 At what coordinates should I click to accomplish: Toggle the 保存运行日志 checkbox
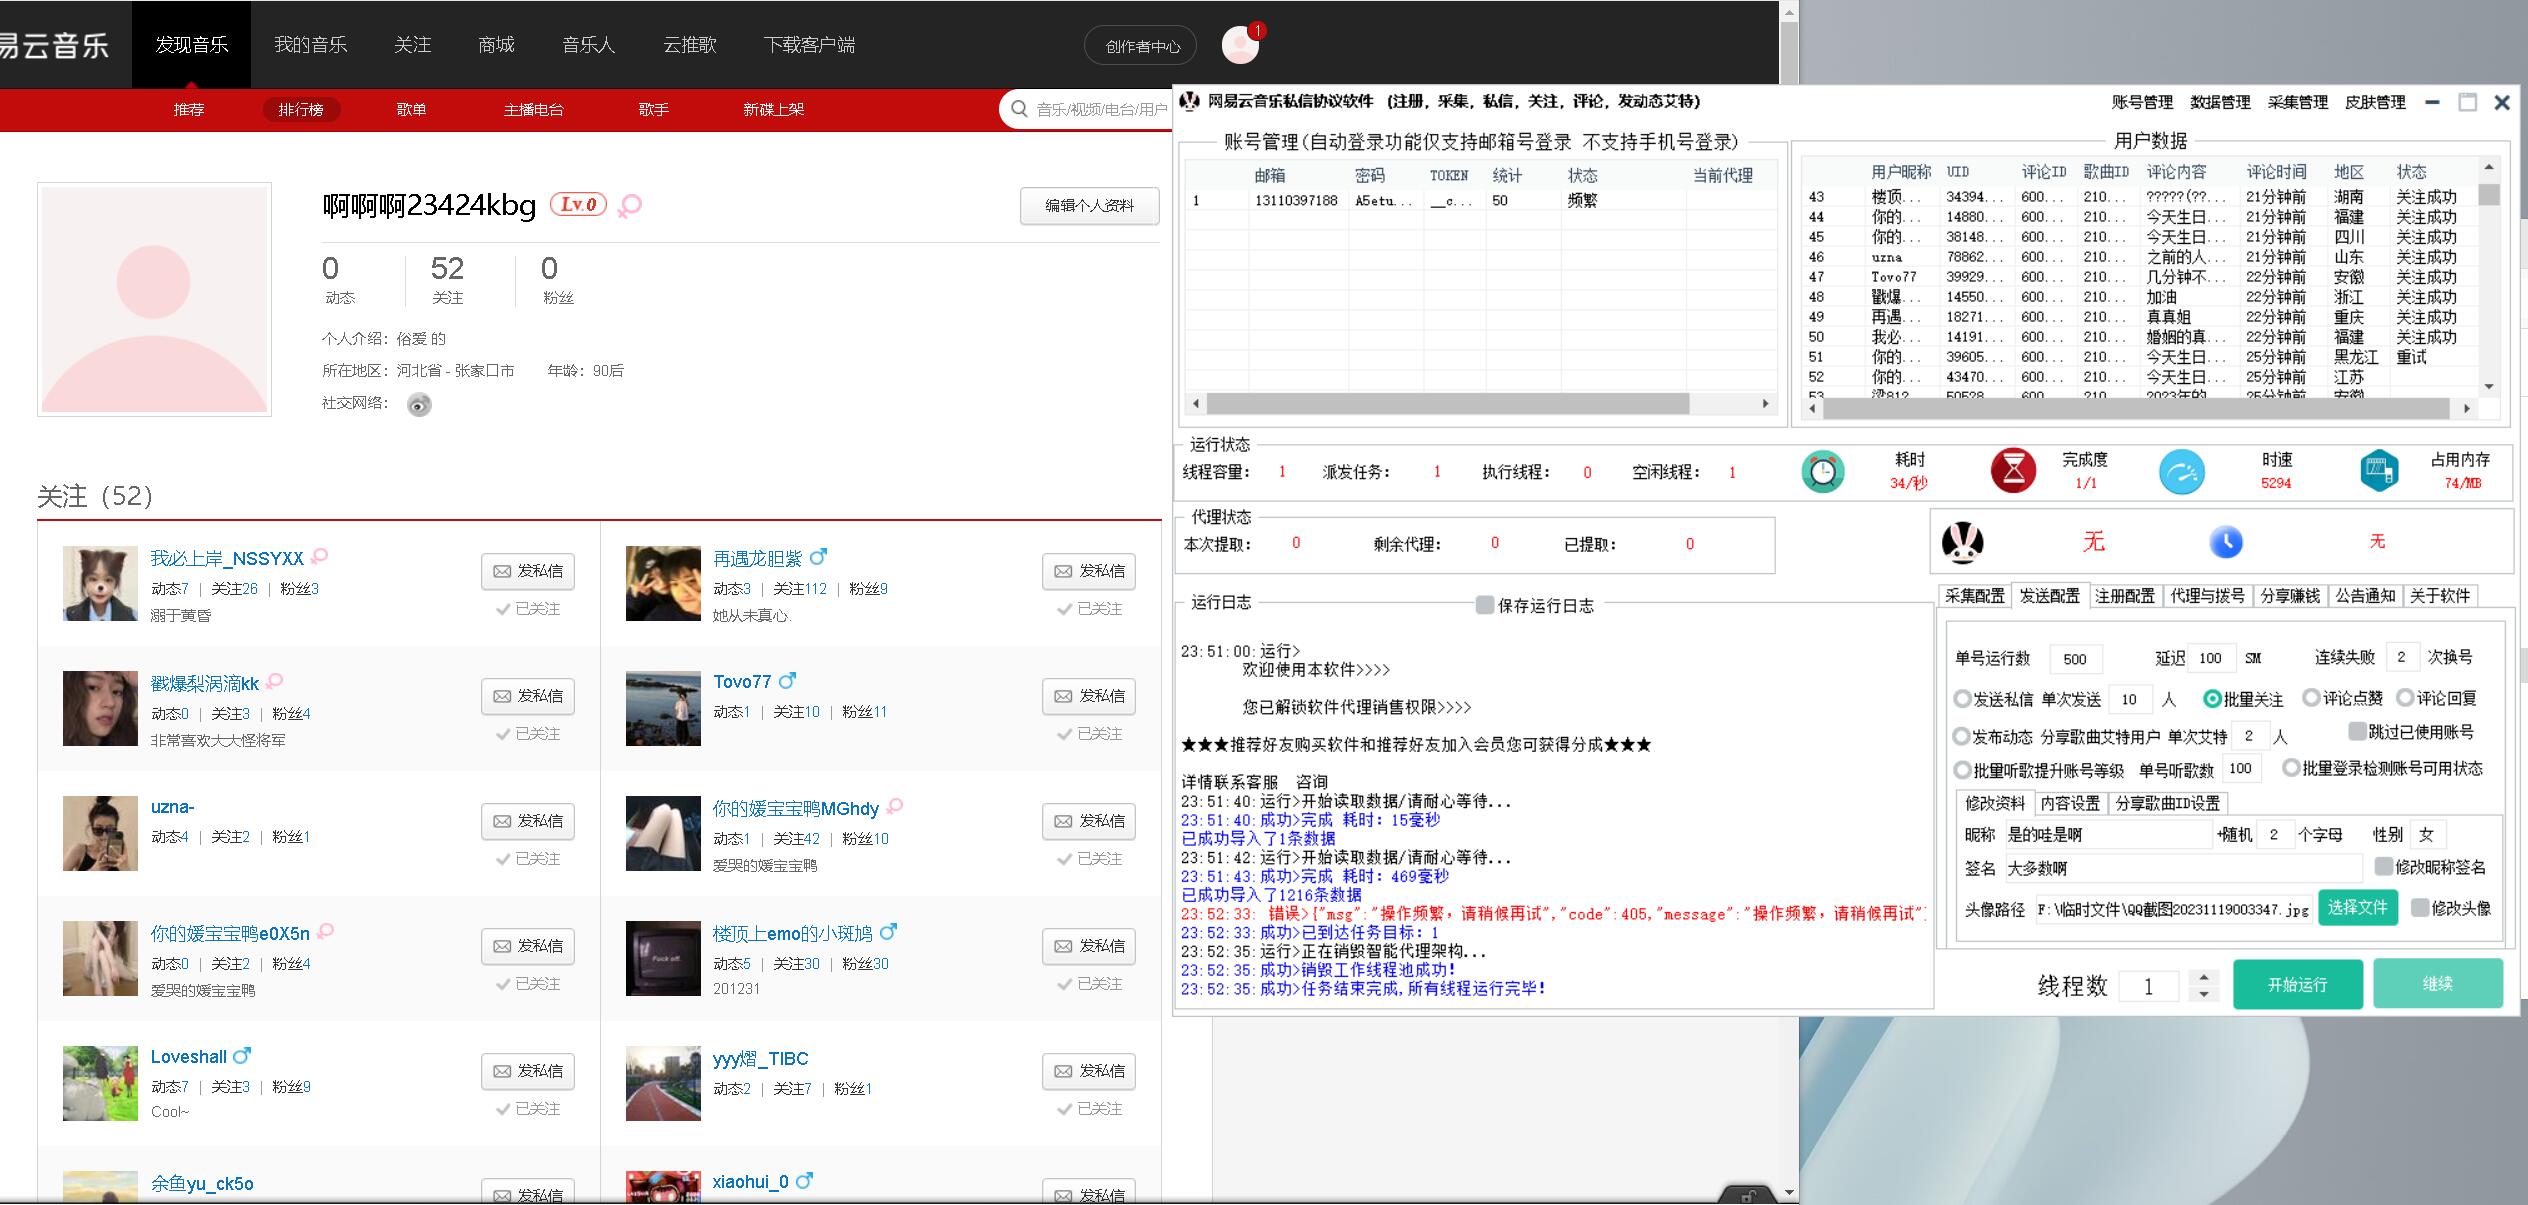1485,605
